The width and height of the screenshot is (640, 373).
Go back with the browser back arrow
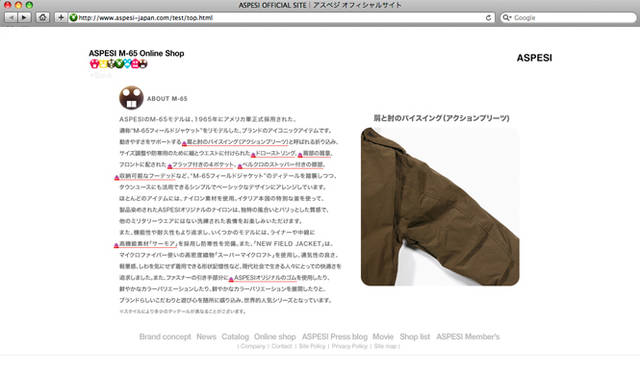11,18
